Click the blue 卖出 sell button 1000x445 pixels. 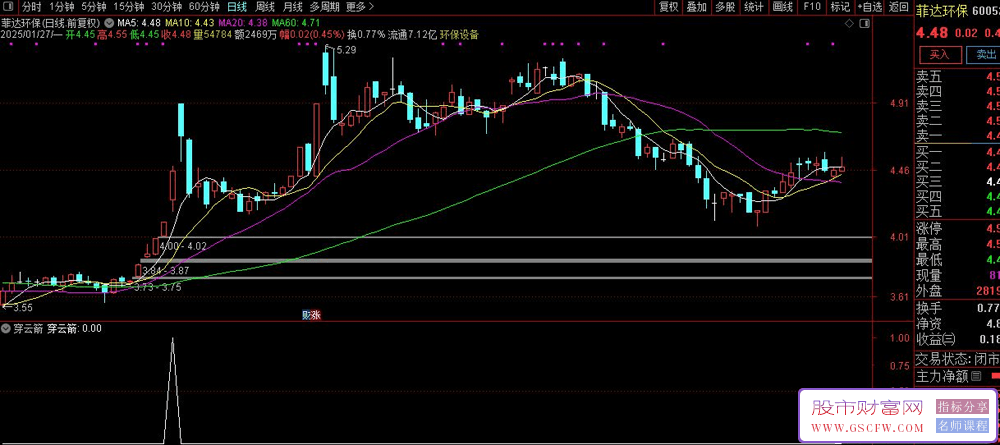coord(983,55)
